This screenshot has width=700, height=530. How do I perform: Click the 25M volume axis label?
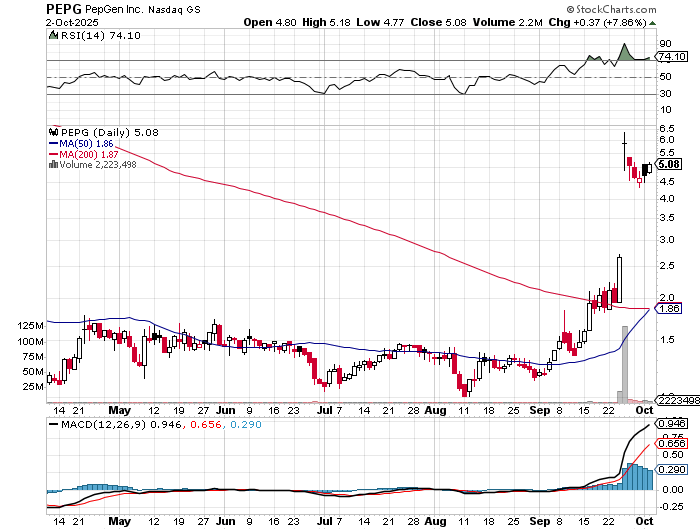tap(33, 386)
